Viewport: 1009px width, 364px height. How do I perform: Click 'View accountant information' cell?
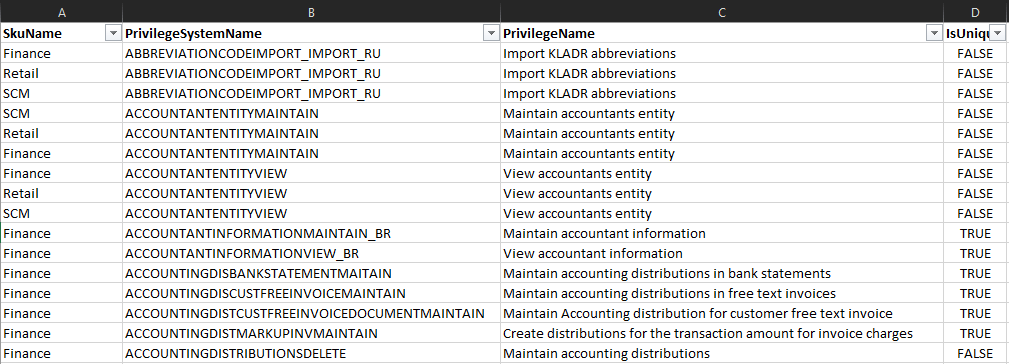721,253
